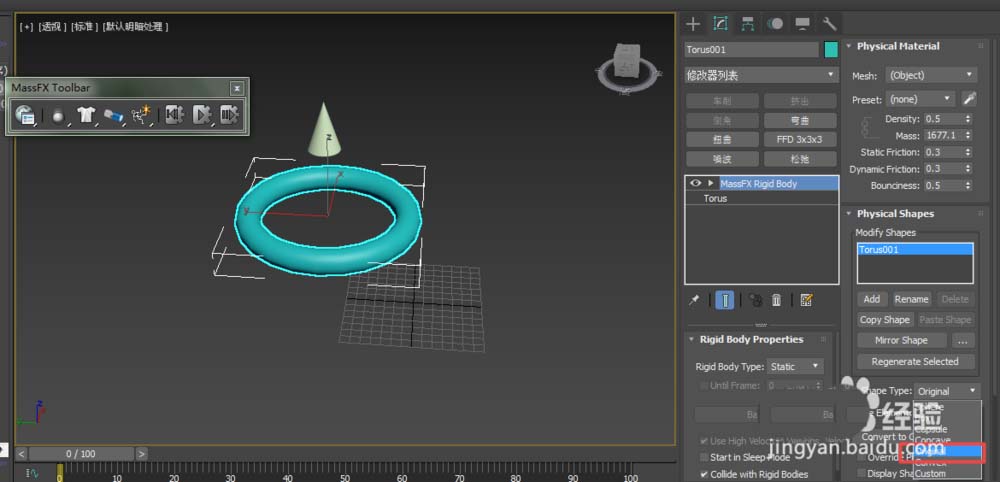Image resolution: width=1000 pixels, height=482 pixels.
Task: Open the Utilities wrench tab
Action: pos(829,24)
